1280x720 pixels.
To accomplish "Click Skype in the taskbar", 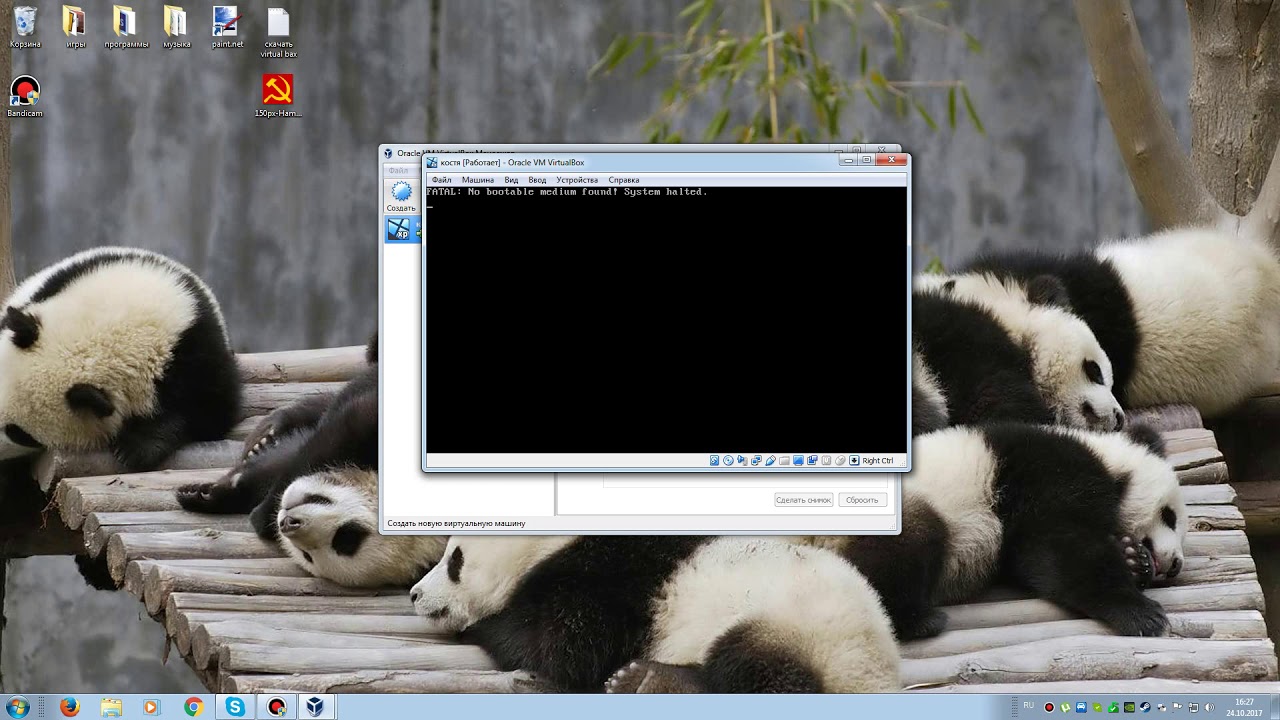I will 235,707.
